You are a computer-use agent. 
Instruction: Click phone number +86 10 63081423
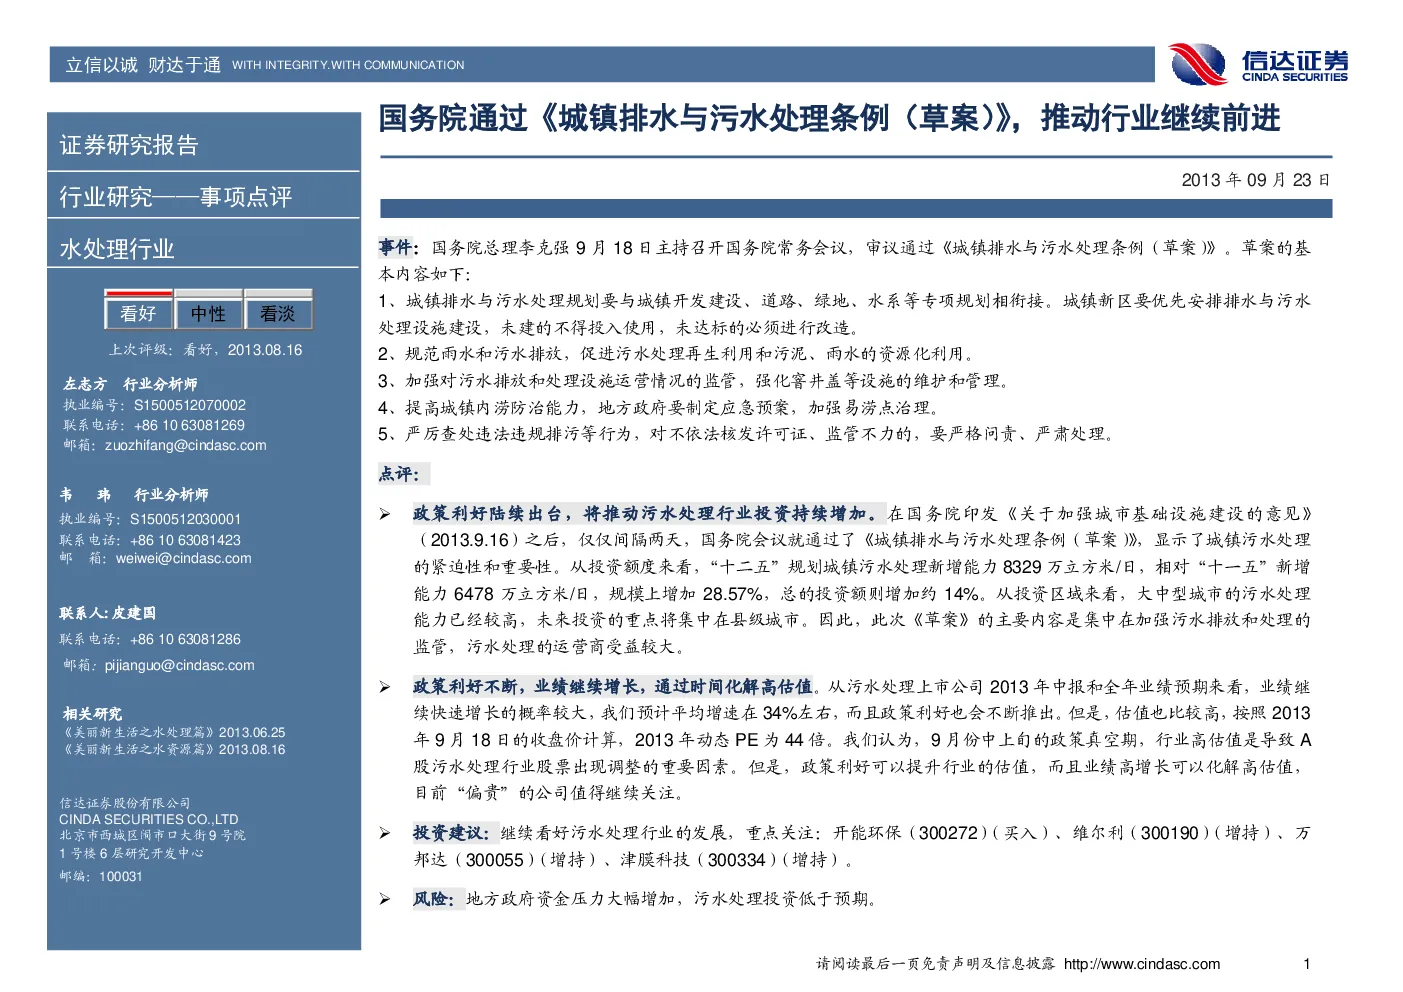tap(185, 540)
